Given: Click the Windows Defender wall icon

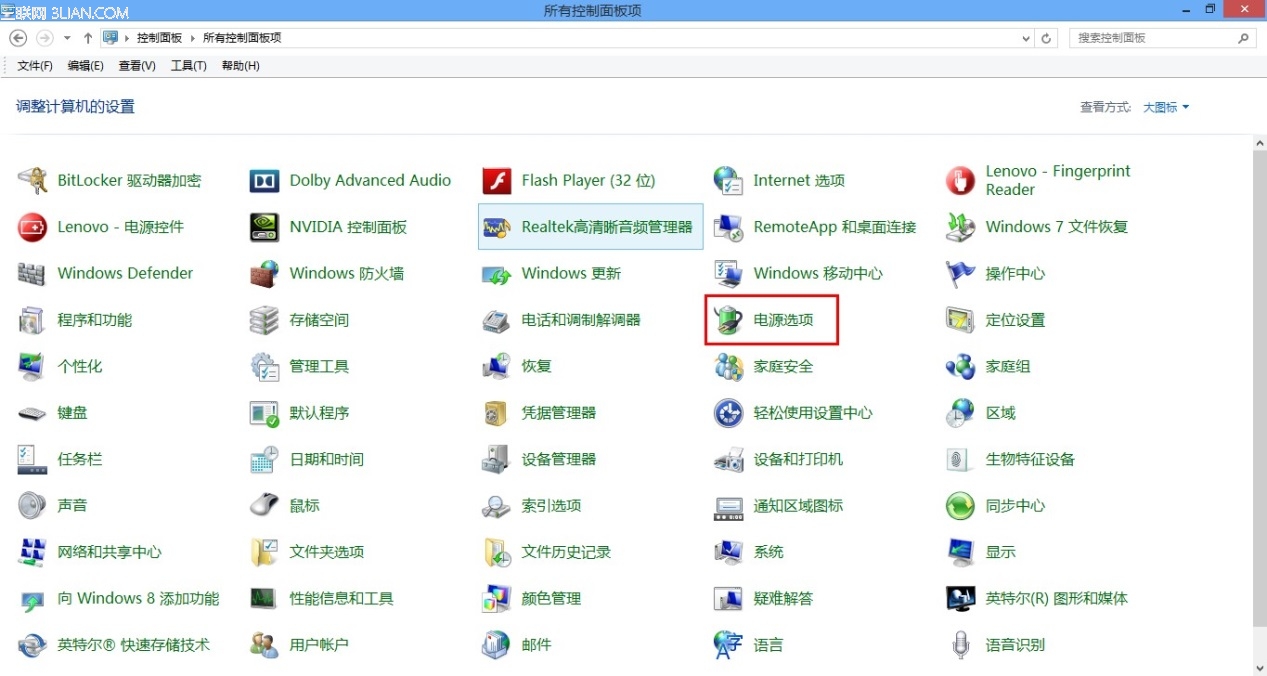Looking at the screenshot, I should coord(32,273).
